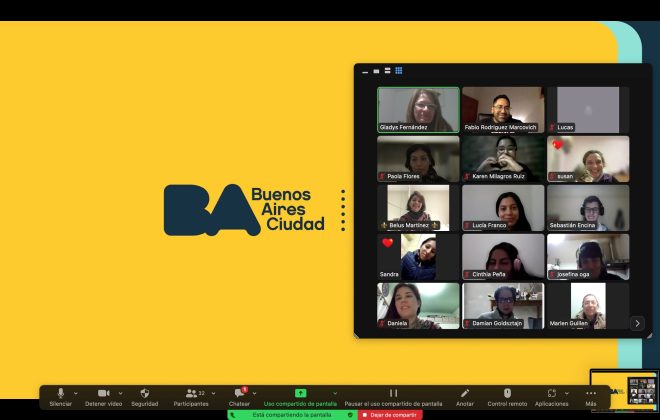The image size is (660, 420).
Task: Select the Daniela video tile
Action: tap(418, 306)
